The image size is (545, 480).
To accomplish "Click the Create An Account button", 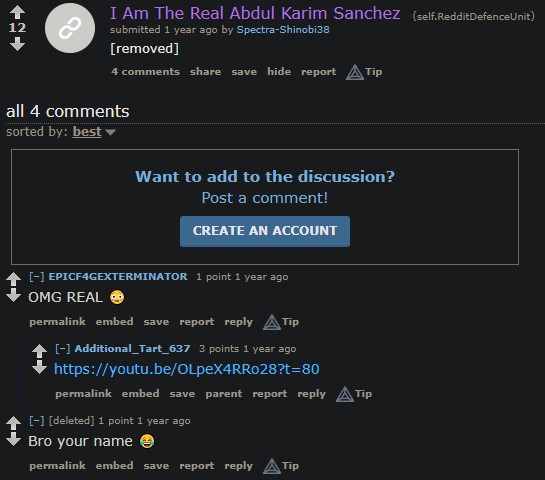I will [x=265, y=231].
